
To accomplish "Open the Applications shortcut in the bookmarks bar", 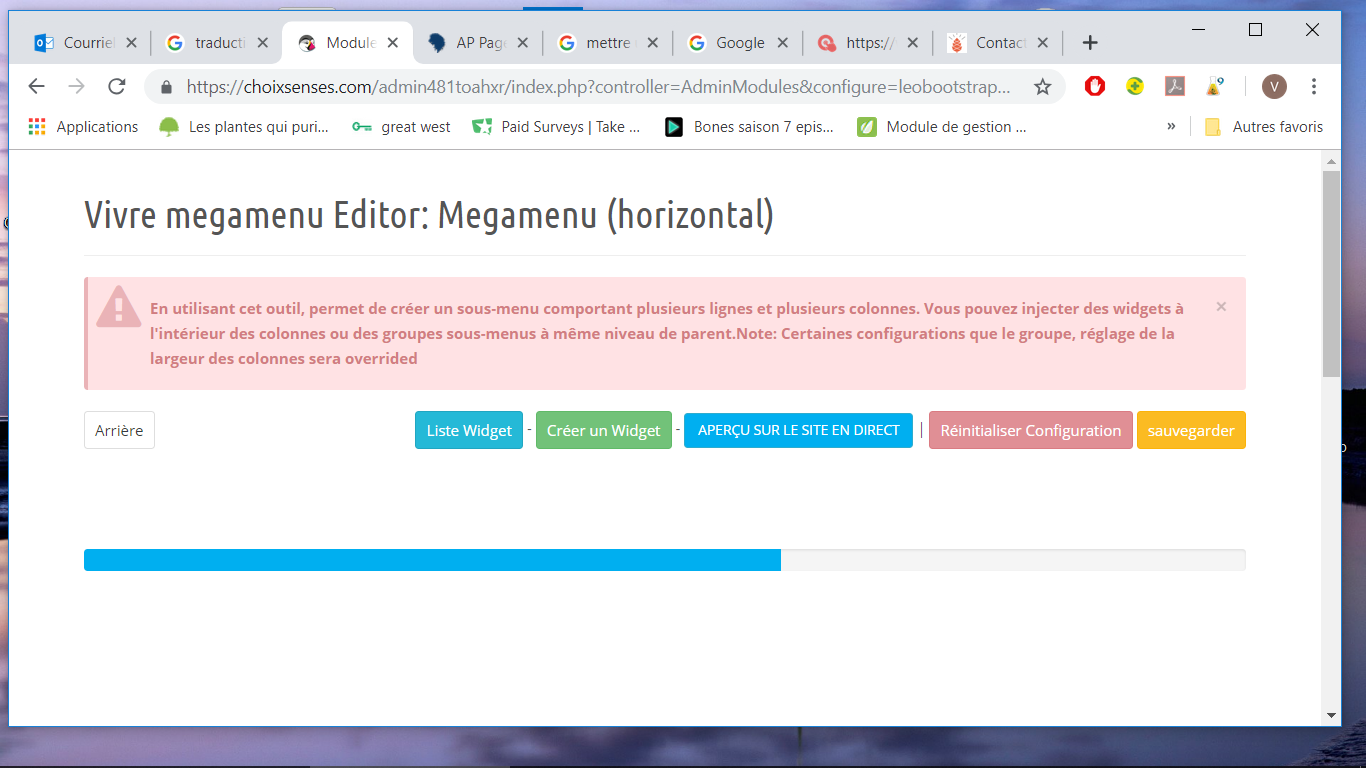I will click(x=84, y=127).
